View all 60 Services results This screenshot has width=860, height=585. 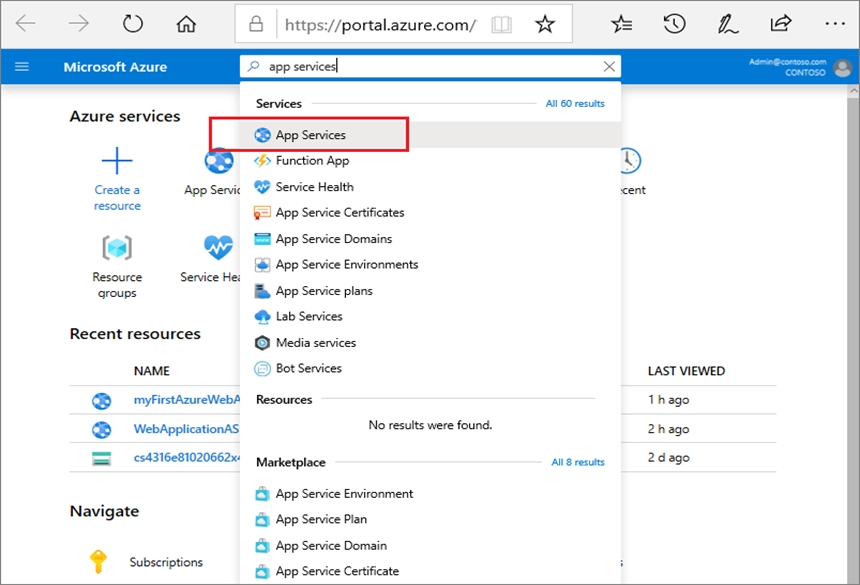tap(575, 103)
